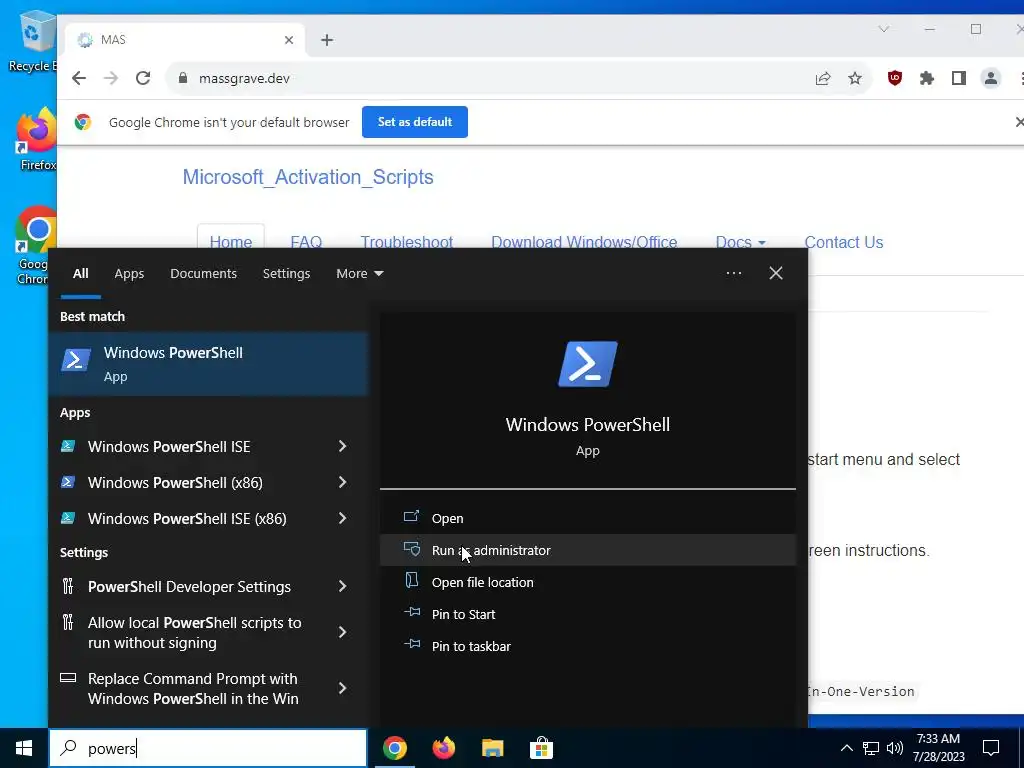Expand Windows PowerShell (x86) options chevron
The width and height of the screenshot is (1024, 768).
click(343, 482)
